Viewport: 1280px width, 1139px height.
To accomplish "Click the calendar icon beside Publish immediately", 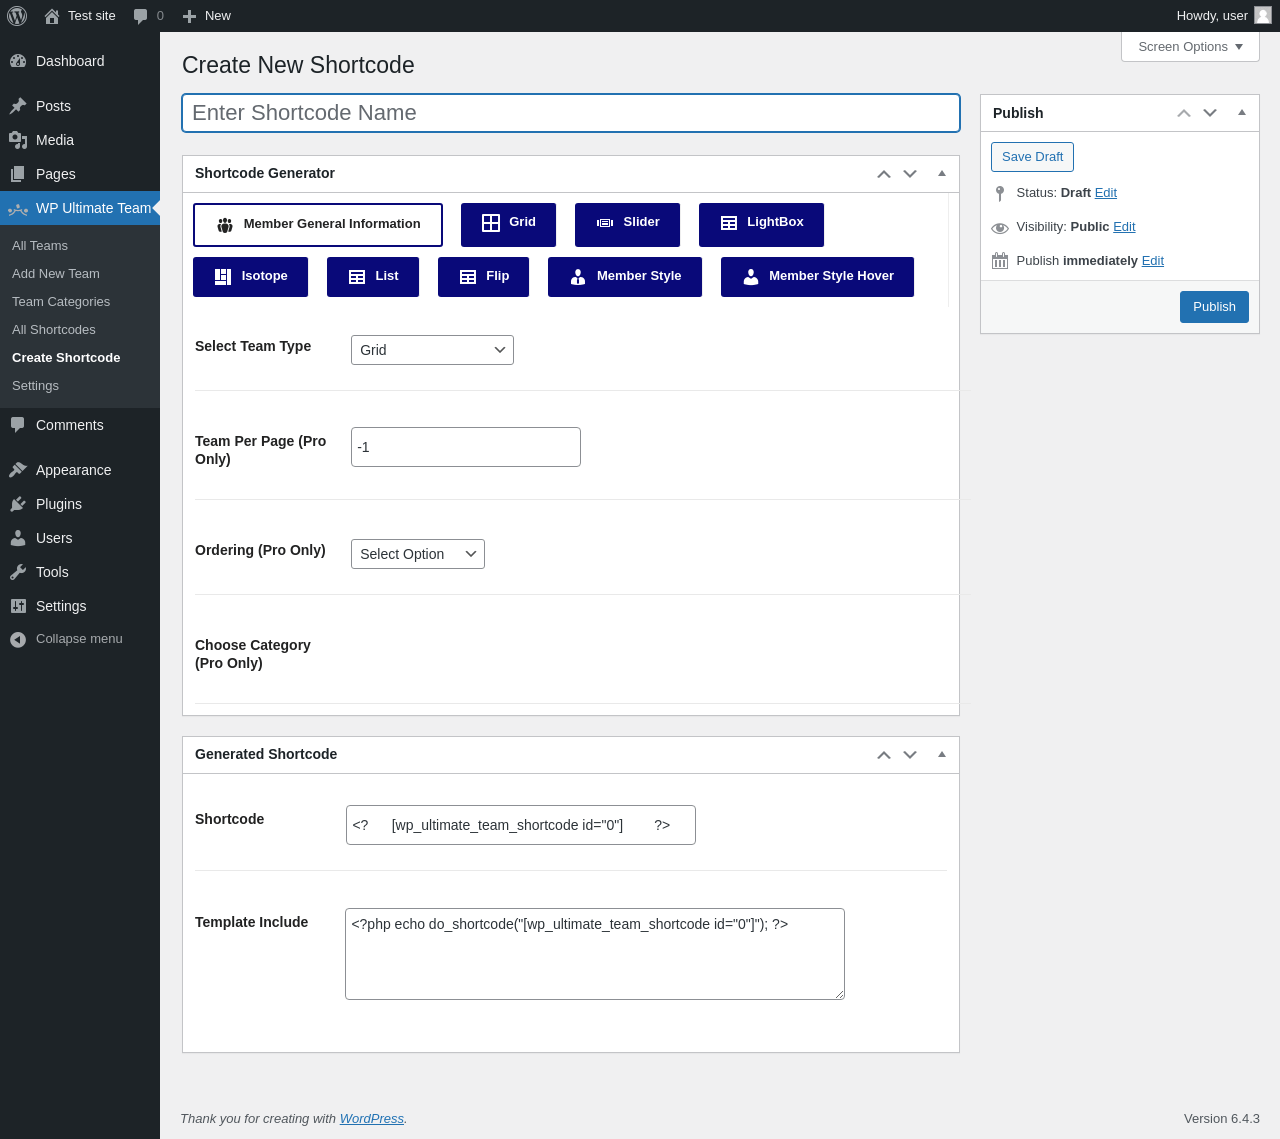I will pos(1000,261).
